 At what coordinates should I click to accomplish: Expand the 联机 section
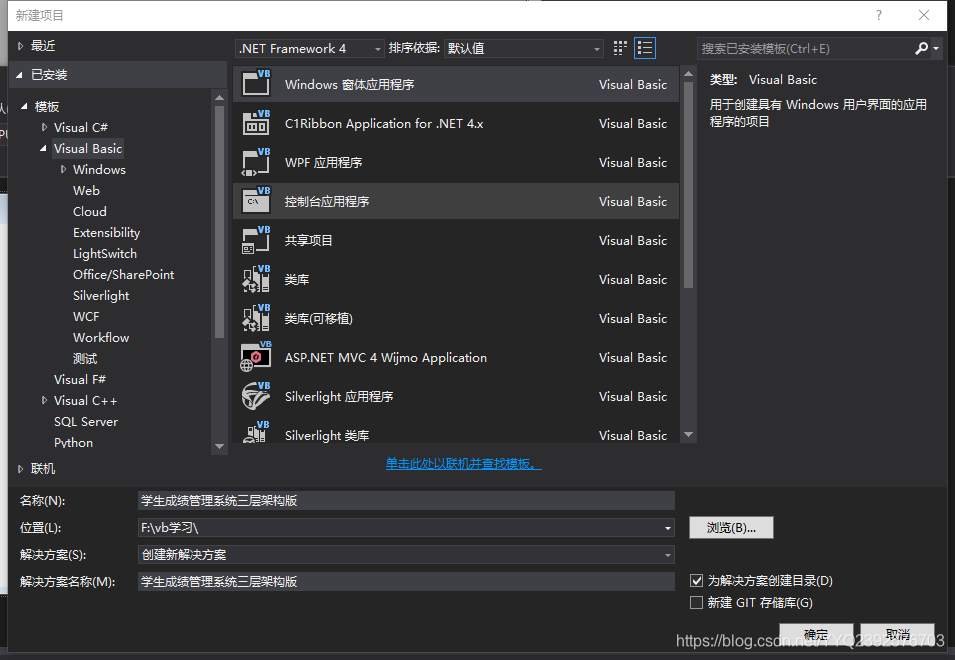pyautogui.click(x=20, y=469)
